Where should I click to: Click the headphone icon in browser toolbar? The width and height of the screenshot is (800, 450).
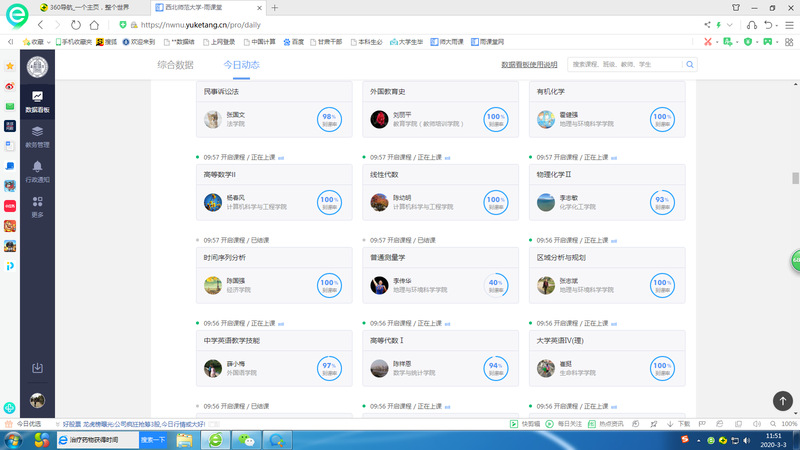pos(752,25)
